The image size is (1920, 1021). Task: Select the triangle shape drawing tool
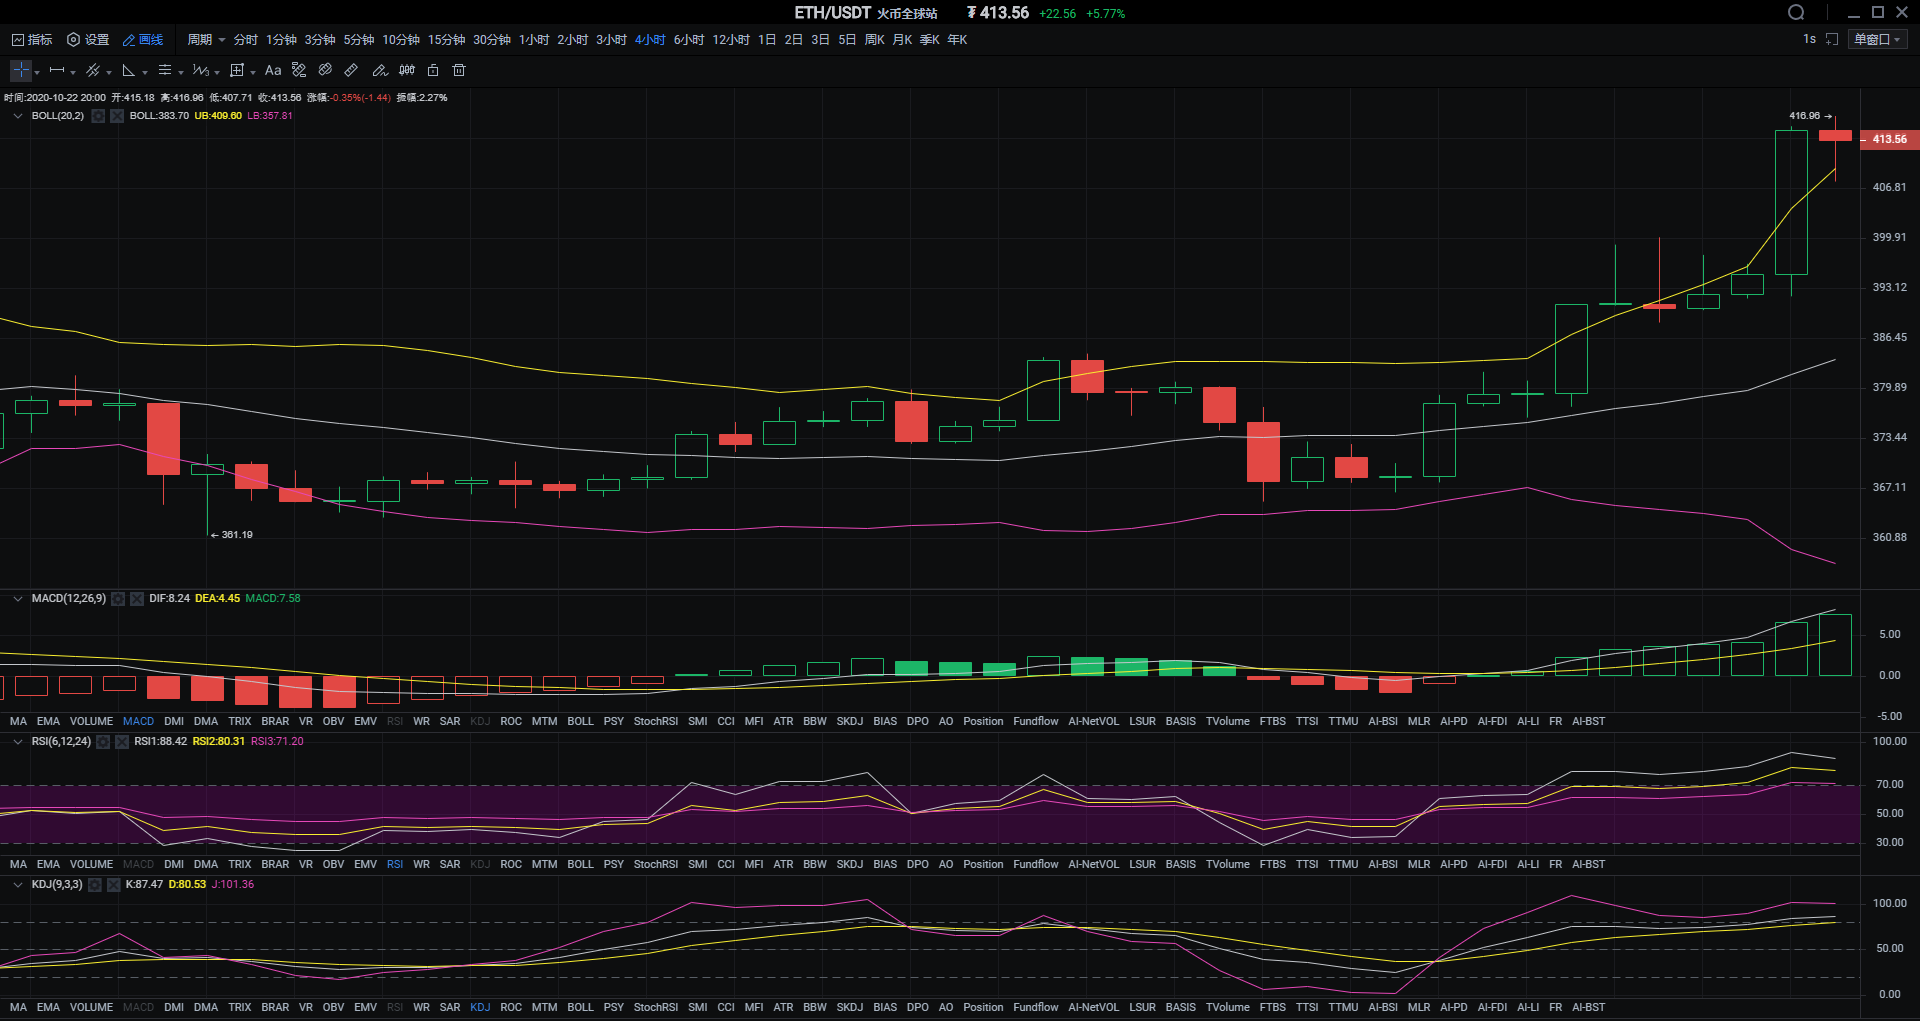click(x=128, y=70)
